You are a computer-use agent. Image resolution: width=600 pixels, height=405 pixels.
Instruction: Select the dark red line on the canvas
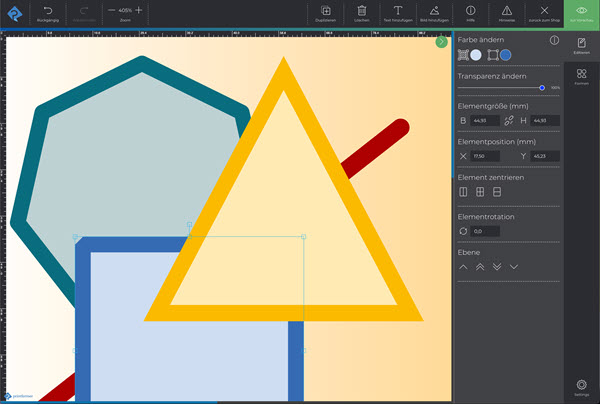click(377, 147)
